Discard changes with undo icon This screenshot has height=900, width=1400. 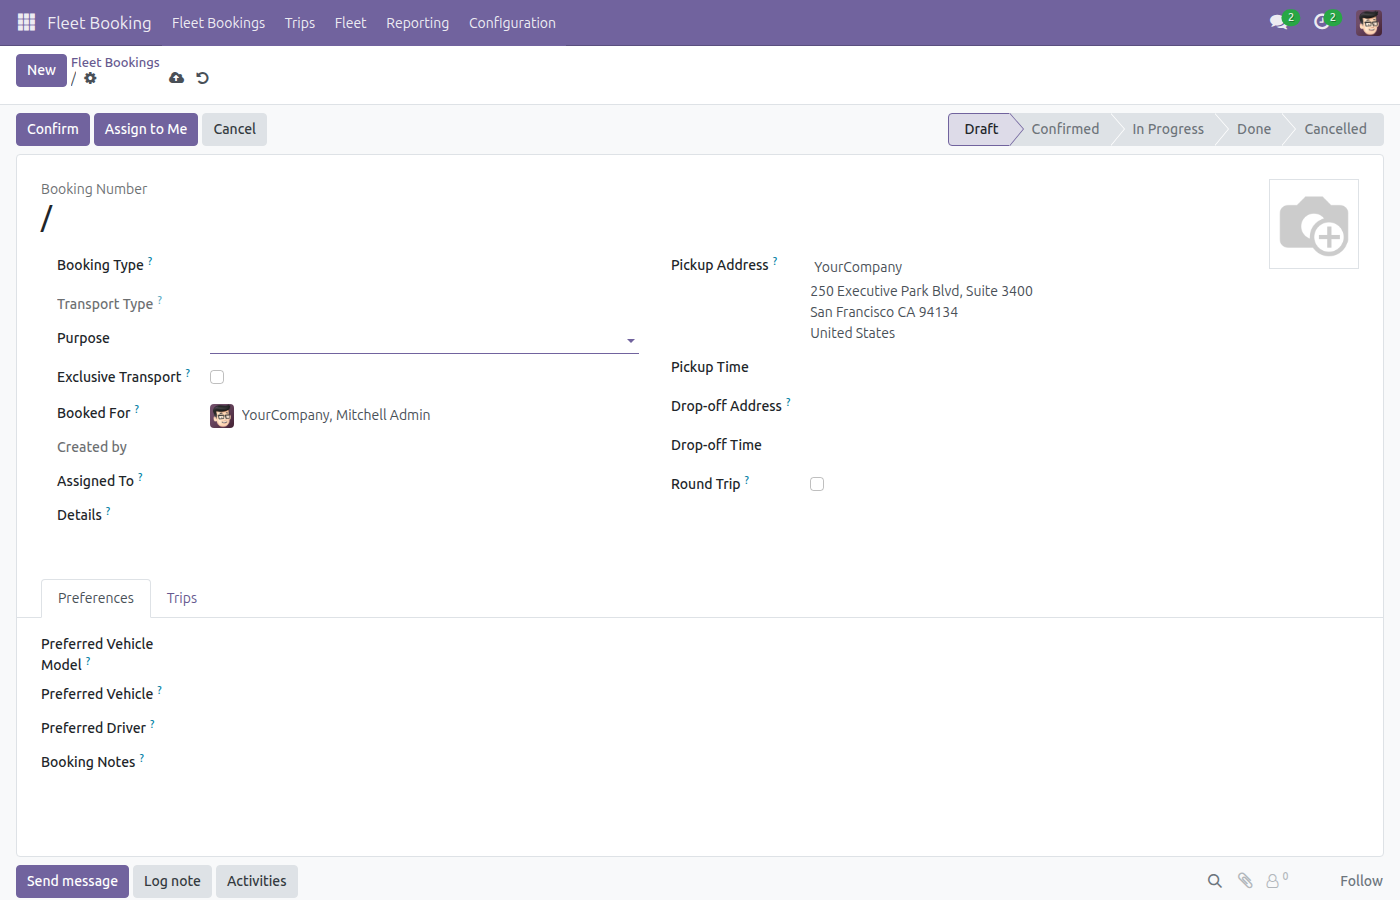tap(203, 78)
